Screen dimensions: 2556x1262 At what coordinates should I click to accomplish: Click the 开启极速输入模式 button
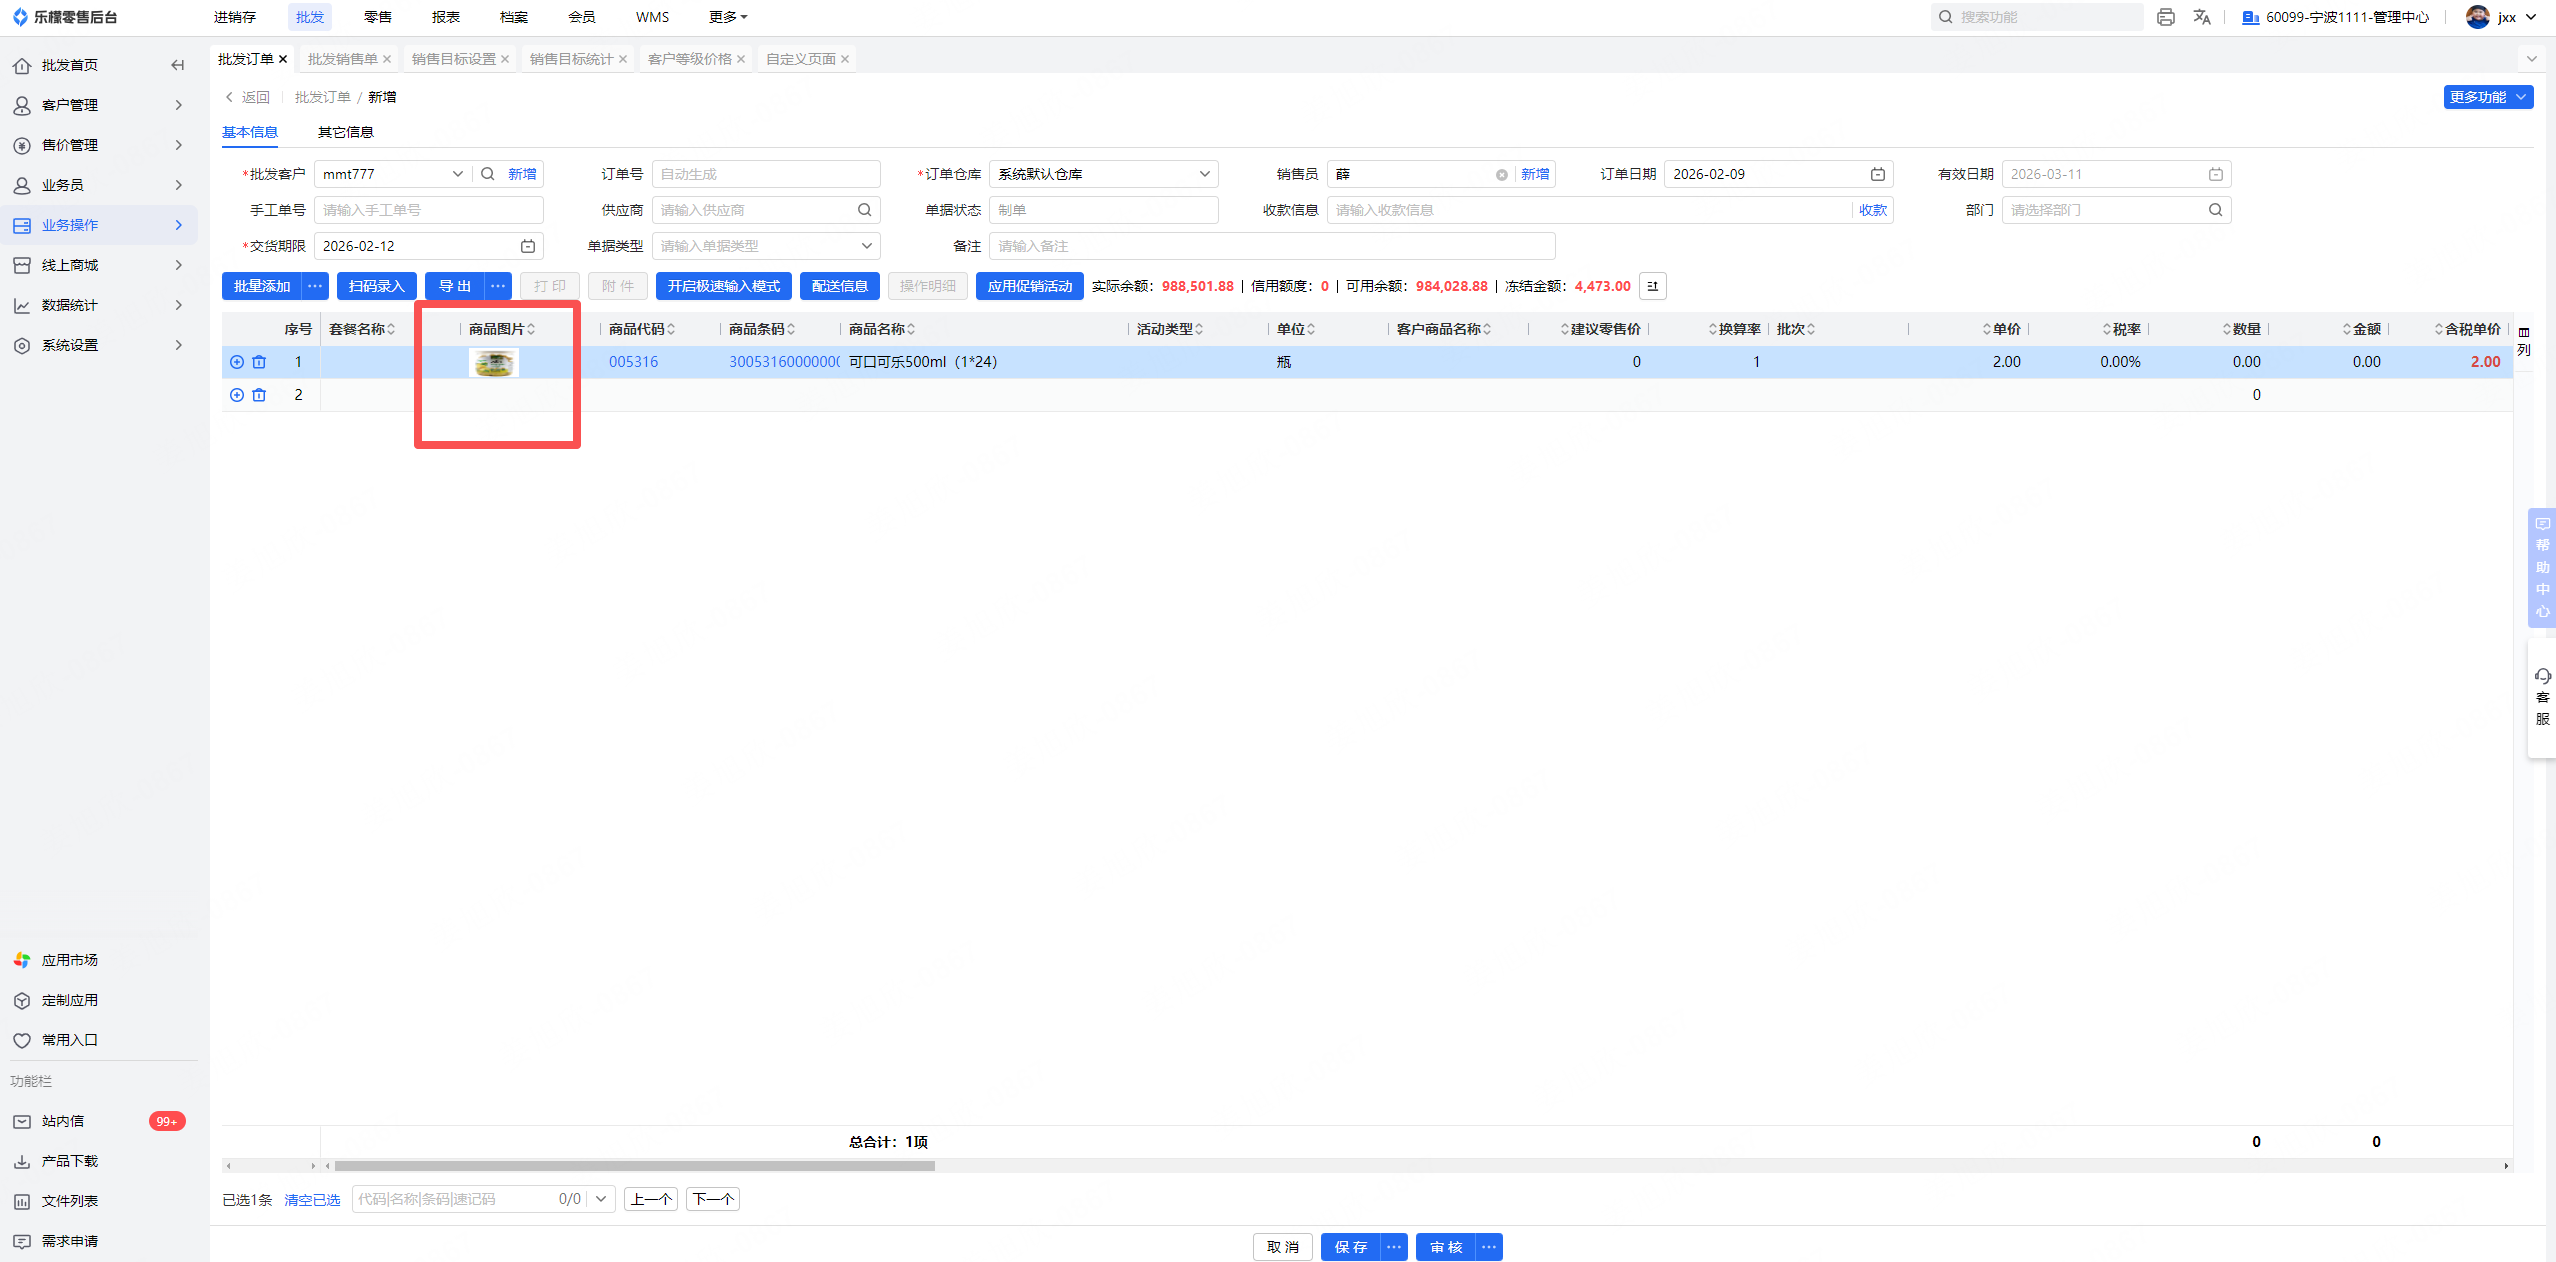pos(723,286)
